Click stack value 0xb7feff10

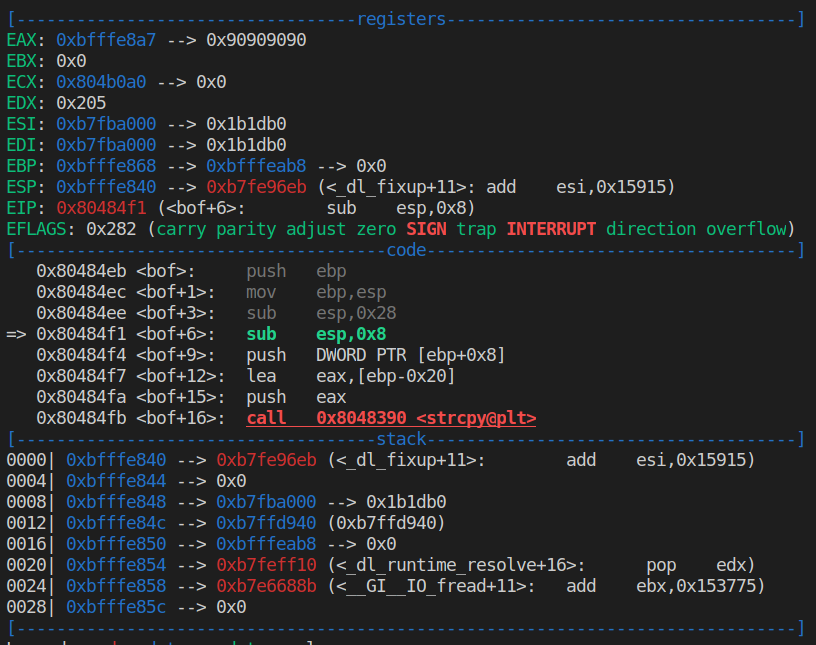click(266, 565)
